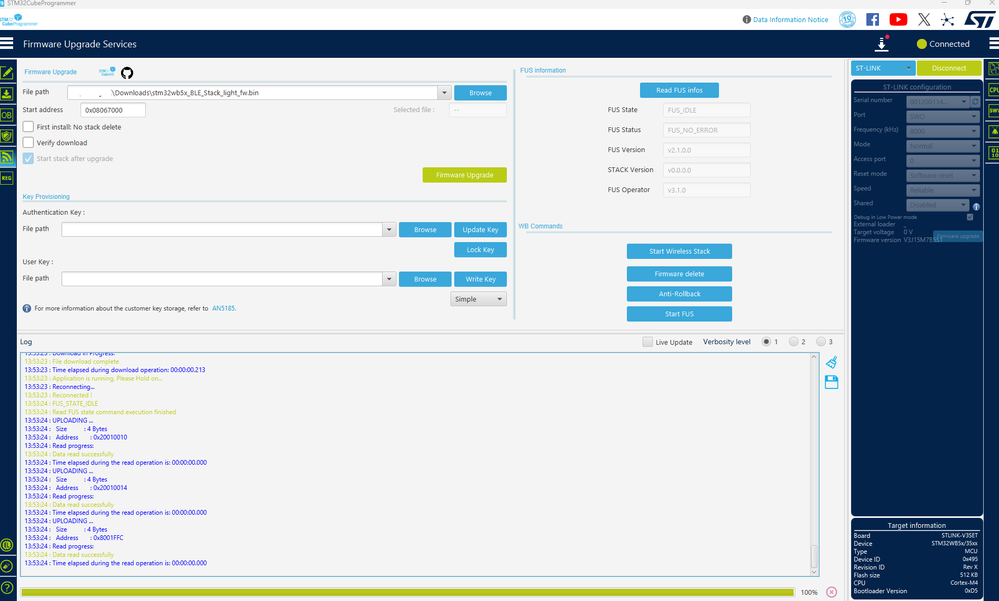
Task: Select verbosity level 1
Action: (x=766, y=342)
